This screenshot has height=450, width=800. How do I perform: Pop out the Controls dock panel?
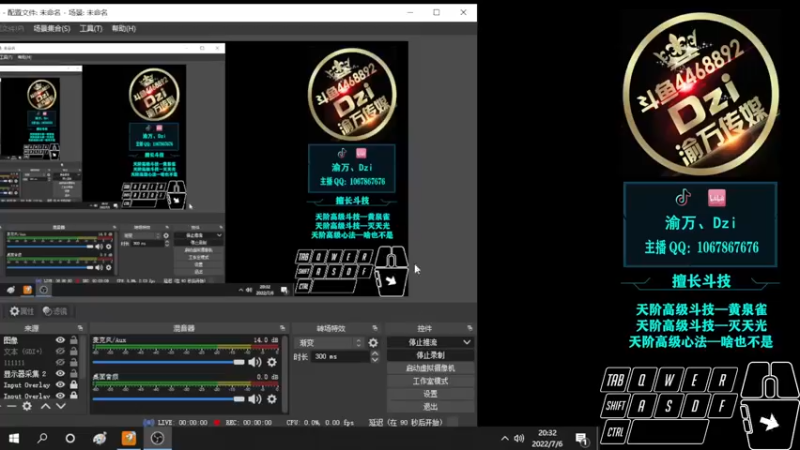point(469,328)
